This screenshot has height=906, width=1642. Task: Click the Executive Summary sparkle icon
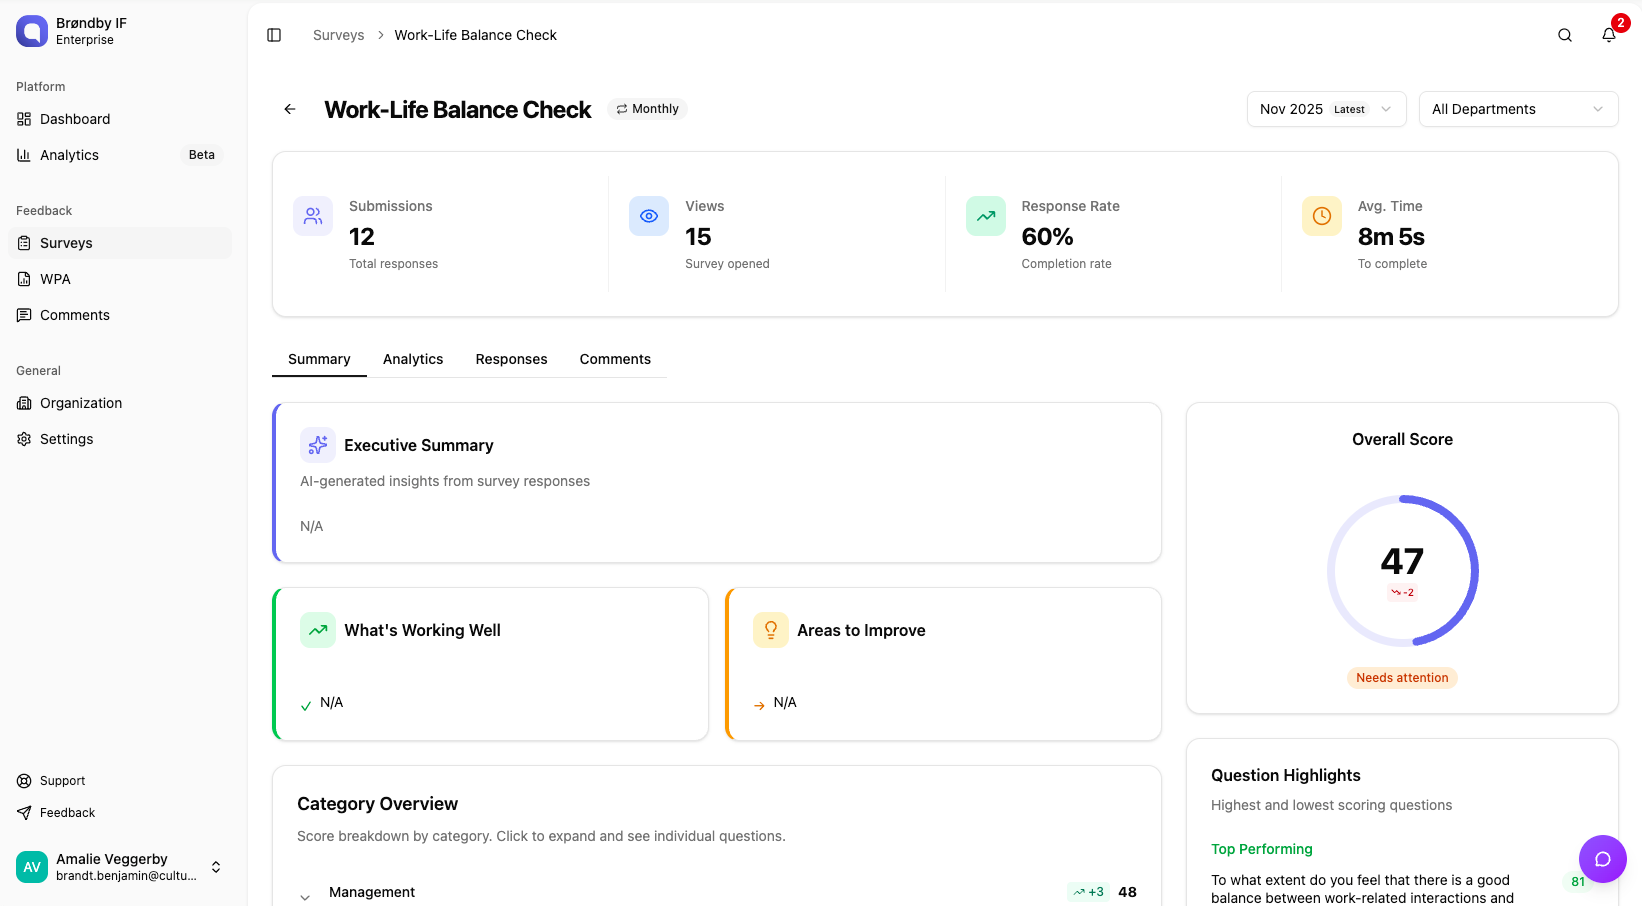tap(318, 445)
